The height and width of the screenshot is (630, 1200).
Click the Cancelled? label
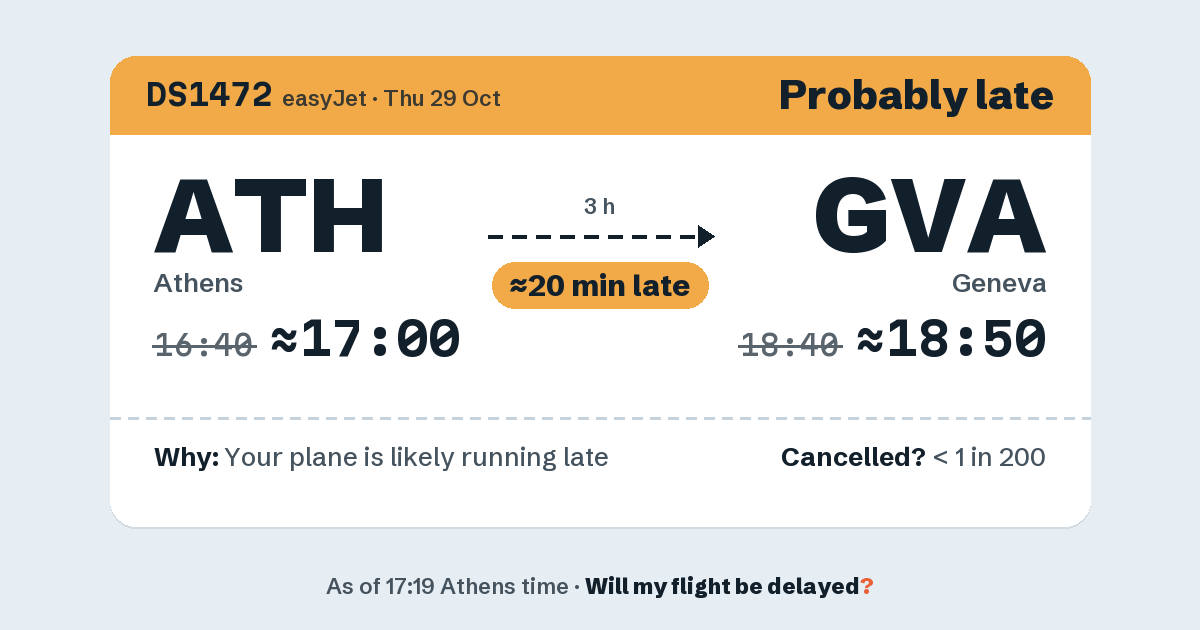click(x=853, y=458)
